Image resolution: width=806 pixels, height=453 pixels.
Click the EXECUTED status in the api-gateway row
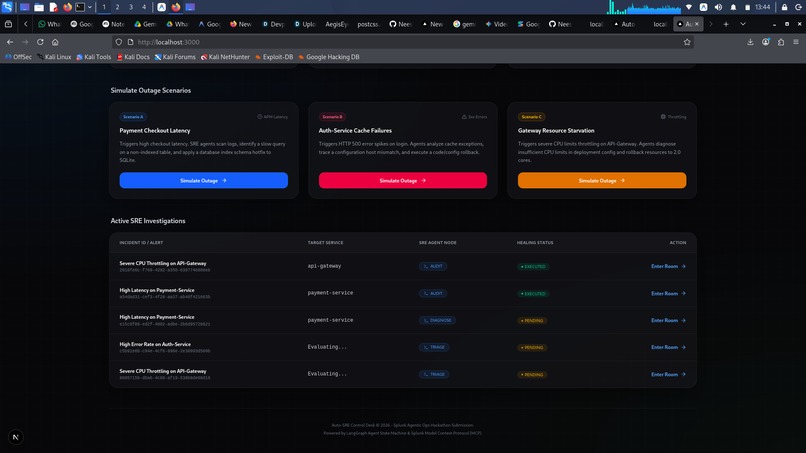[x=533, y=266]
